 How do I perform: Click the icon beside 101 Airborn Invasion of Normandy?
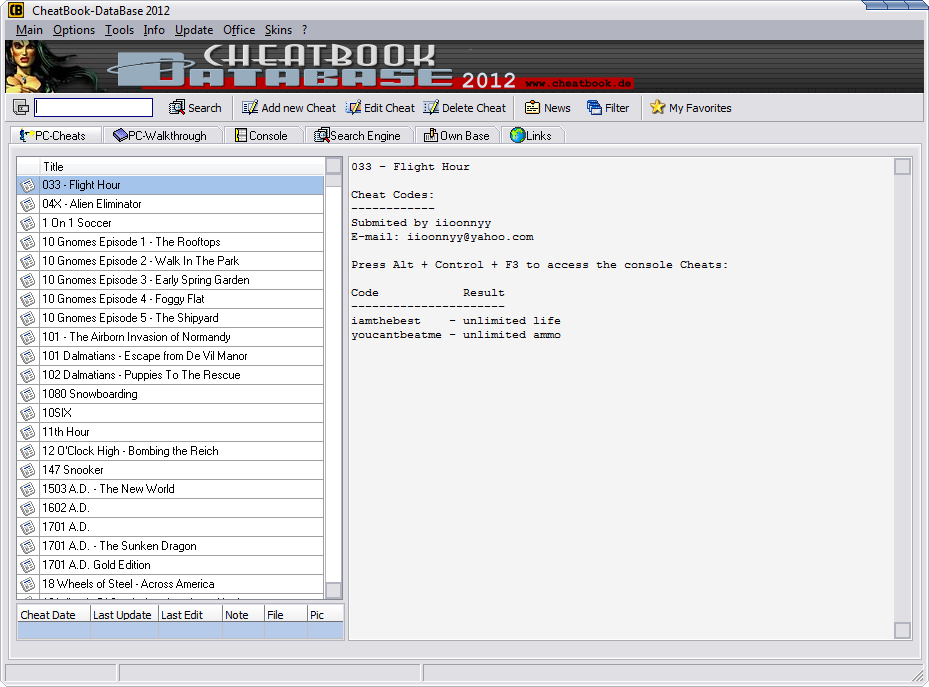coord(28,337)
